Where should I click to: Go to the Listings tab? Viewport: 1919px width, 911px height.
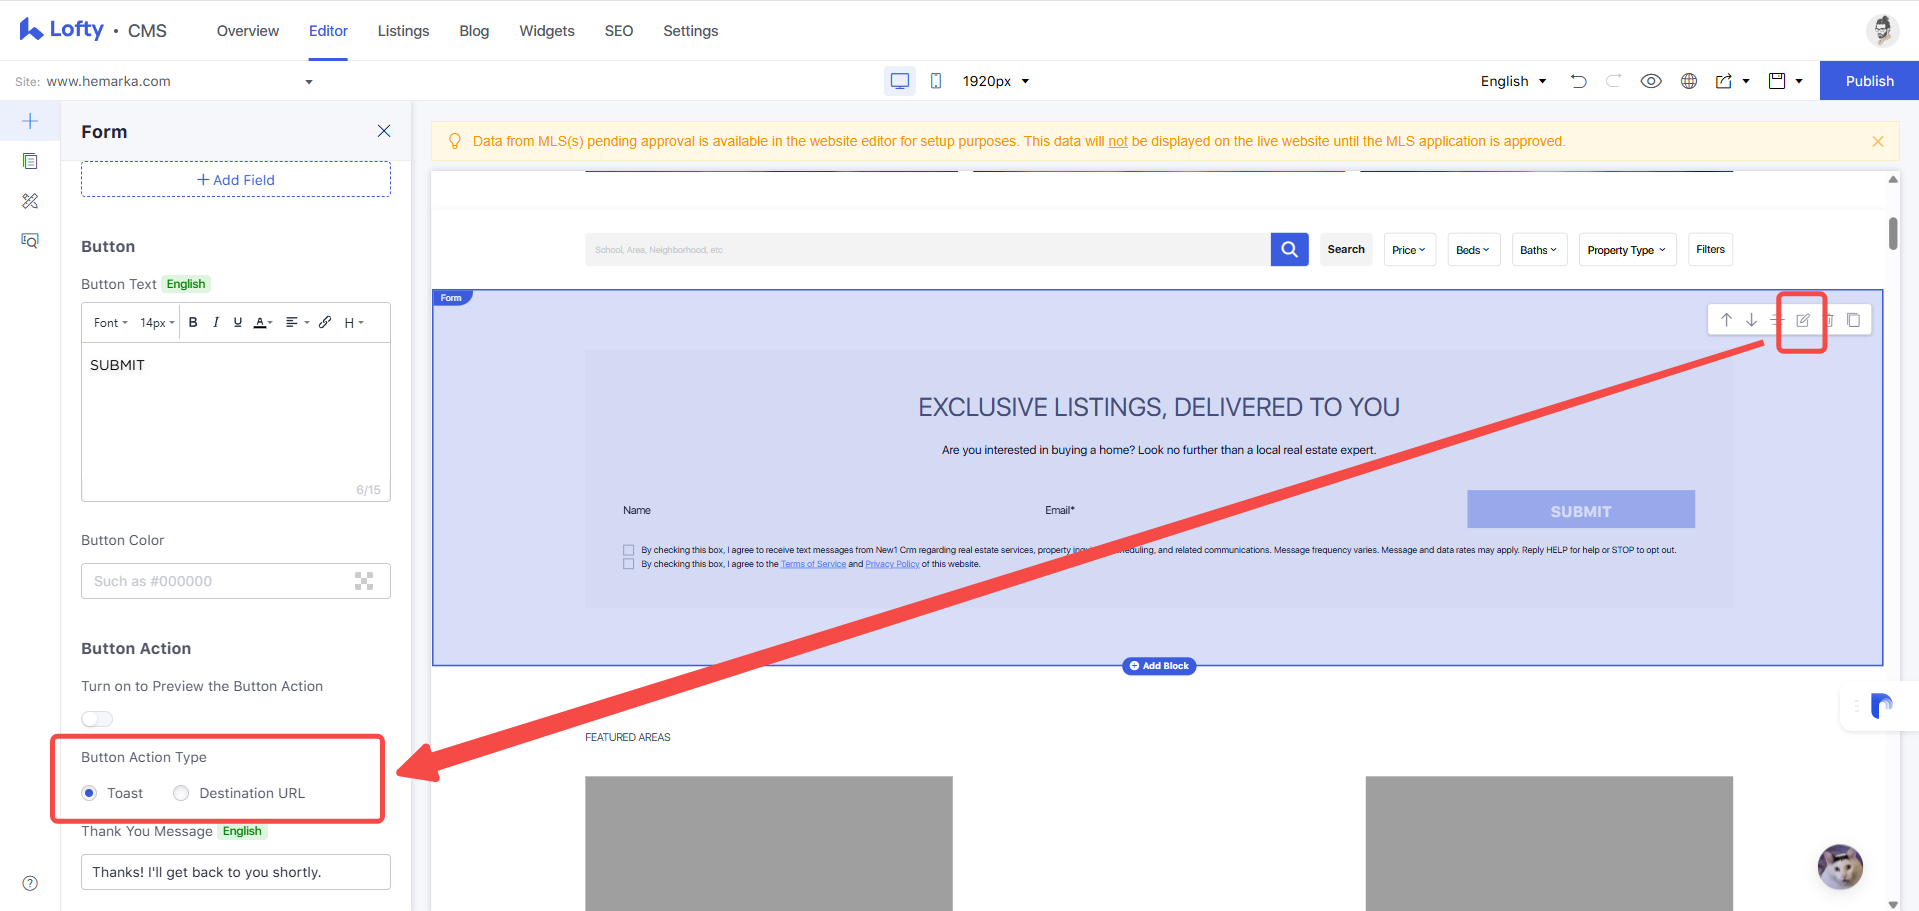[403, 31]
